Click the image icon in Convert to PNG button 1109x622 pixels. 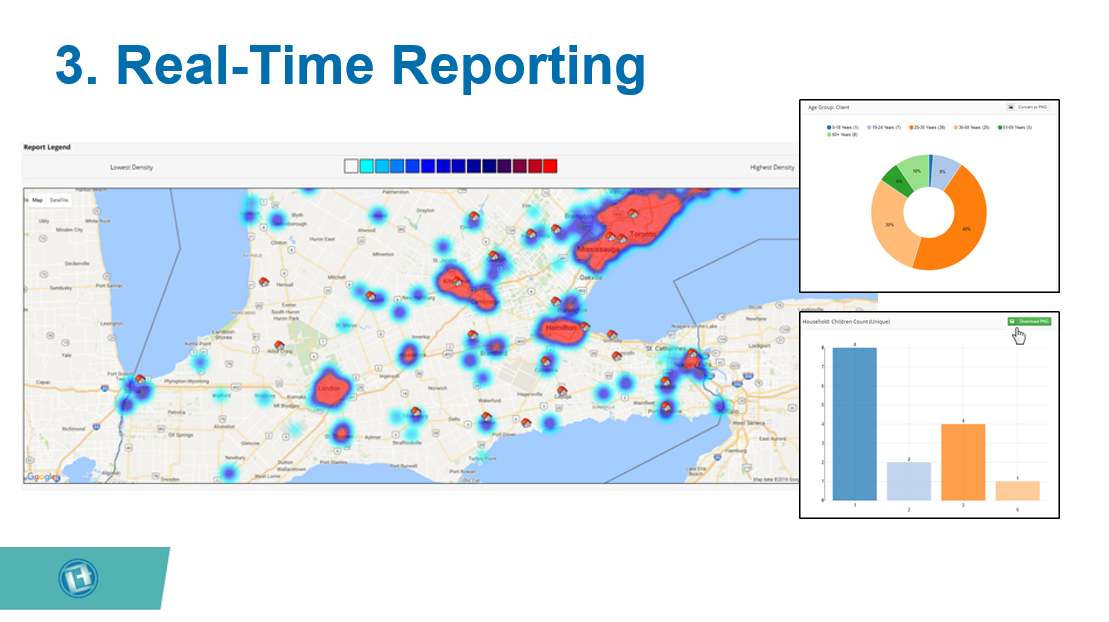click(1010, 106)
